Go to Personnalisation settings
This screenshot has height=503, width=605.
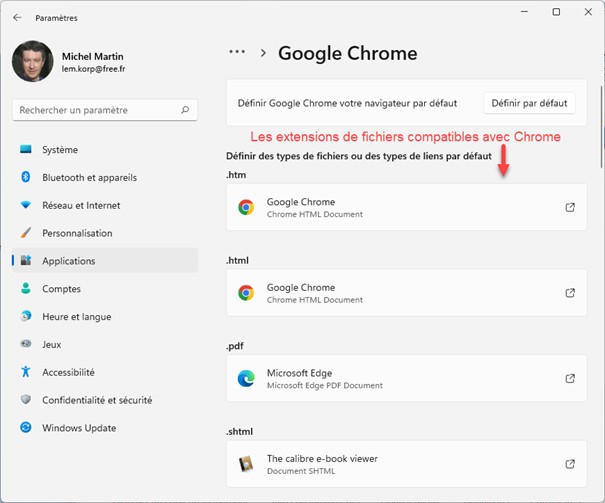pos(77,233)
